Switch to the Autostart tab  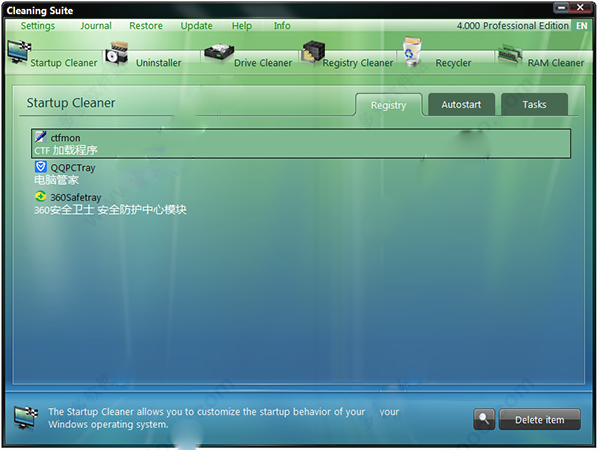pyautogui.click(x=461, y=104)
